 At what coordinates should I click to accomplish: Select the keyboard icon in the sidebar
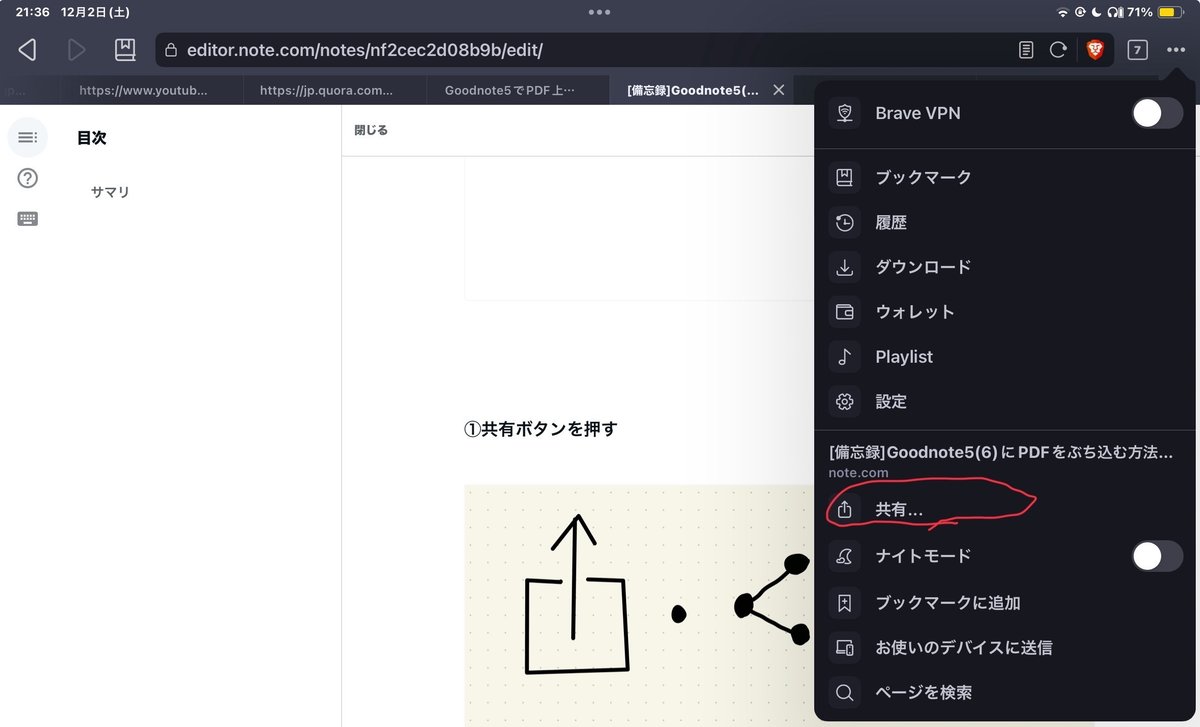click(x=27, y=218)
